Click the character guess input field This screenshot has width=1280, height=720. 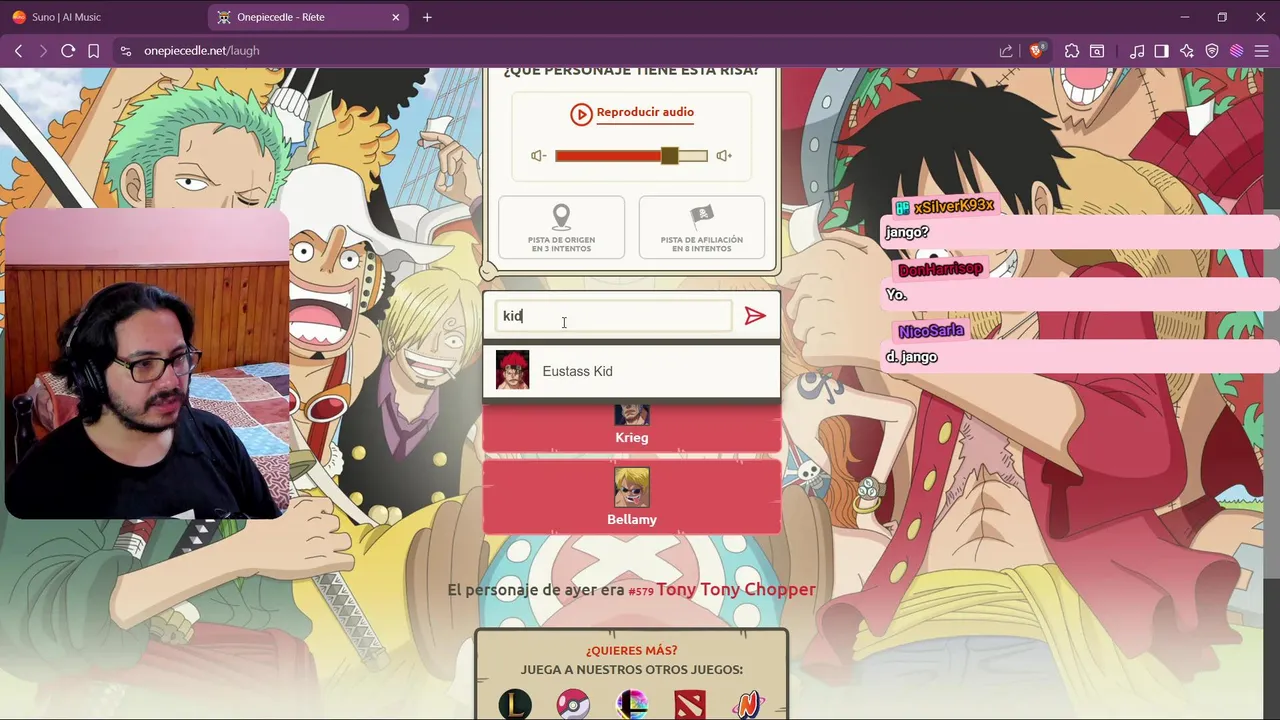point(613,316)
